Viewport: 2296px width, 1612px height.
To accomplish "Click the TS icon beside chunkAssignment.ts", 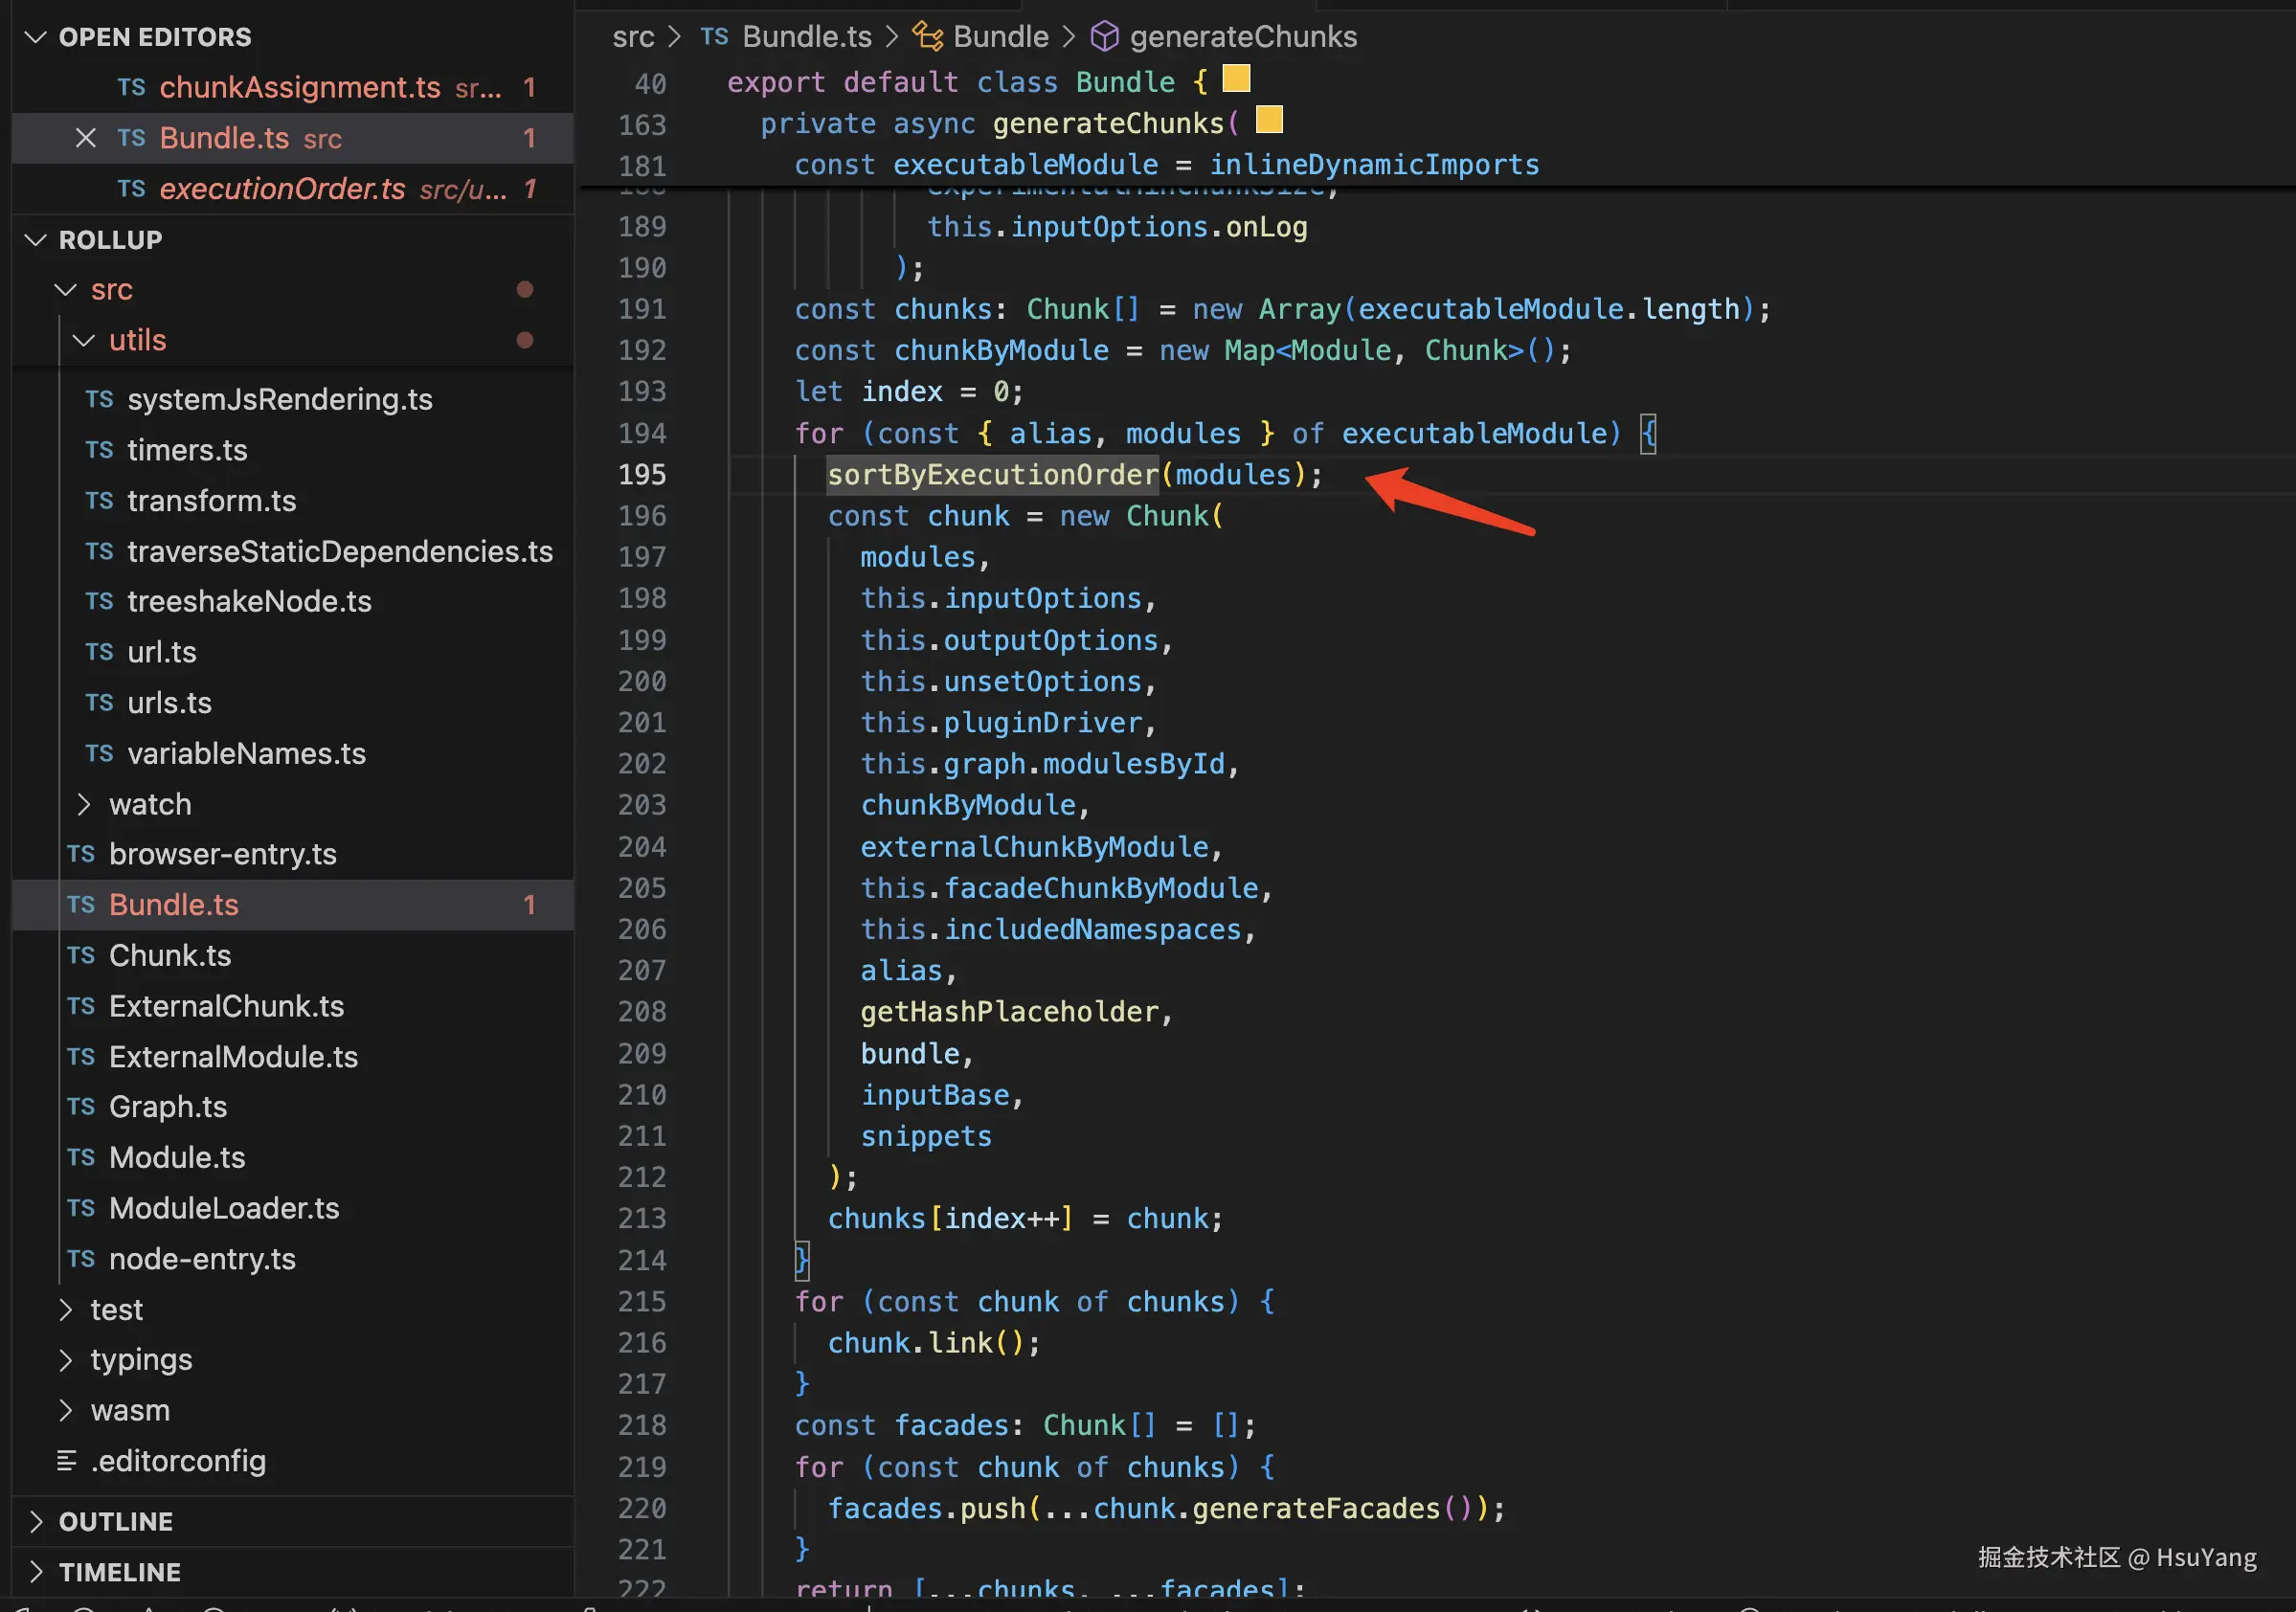I will [x=131, y=87].
